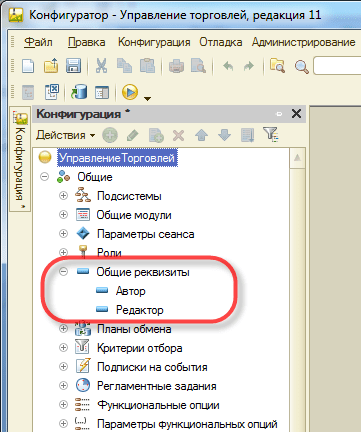Expand the Регламентные задания node

pos(63,386)
